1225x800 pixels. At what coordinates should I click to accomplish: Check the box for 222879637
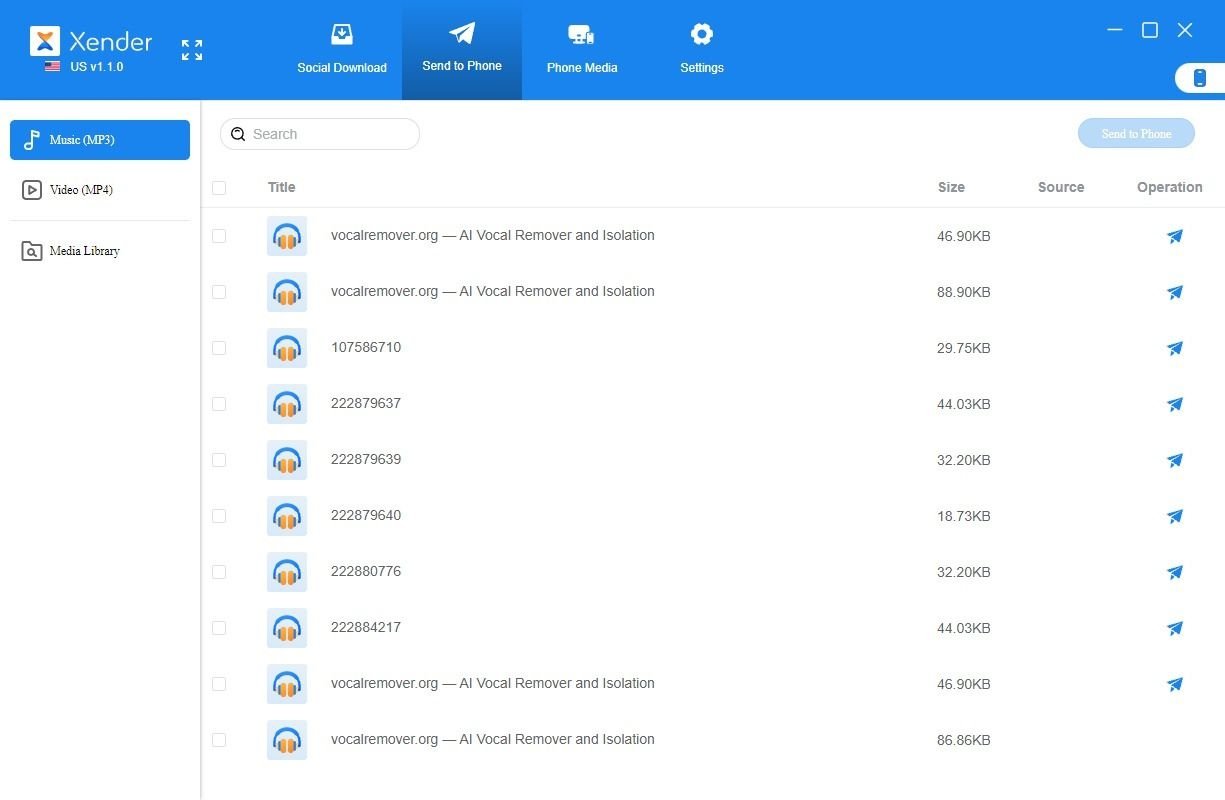click(x=219, y=404)
